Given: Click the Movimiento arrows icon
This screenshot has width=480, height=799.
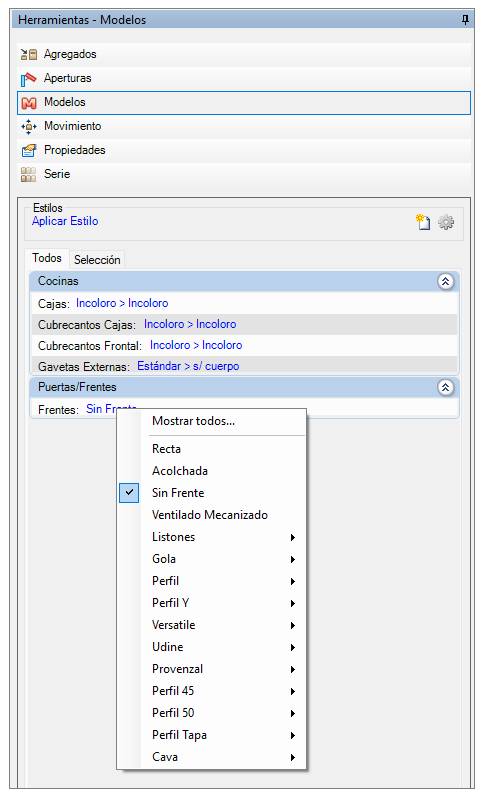Looking at the screenshot, I should click(29, 126).
